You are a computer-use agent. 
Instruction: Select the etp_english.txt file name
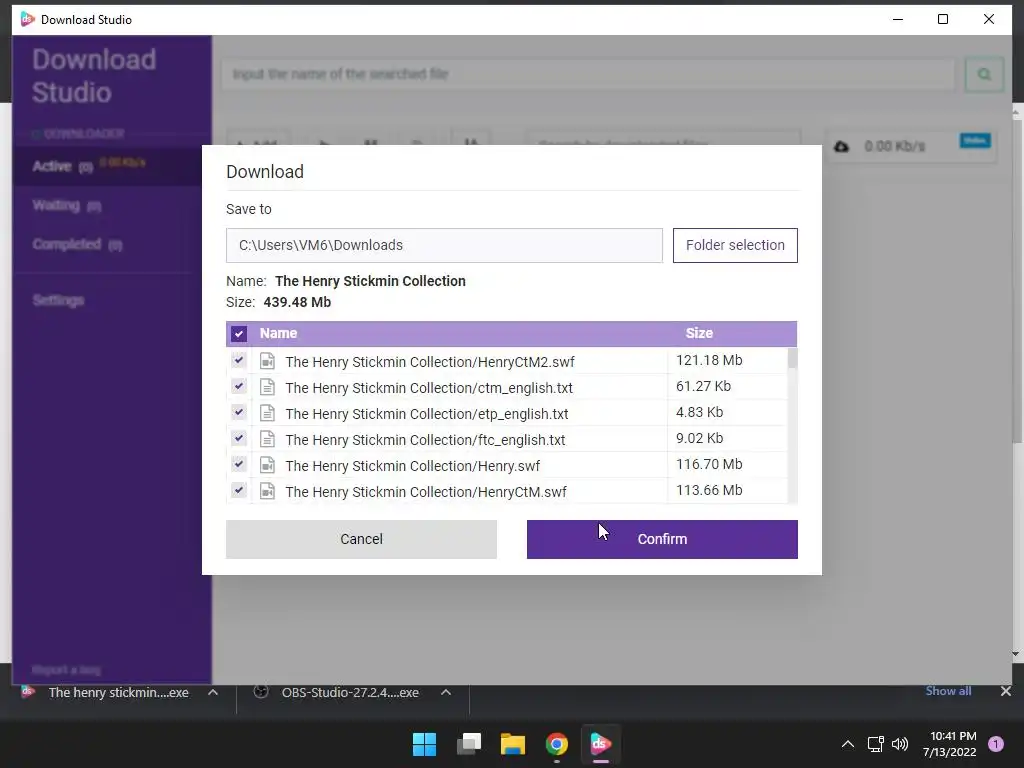click(426, 414)
